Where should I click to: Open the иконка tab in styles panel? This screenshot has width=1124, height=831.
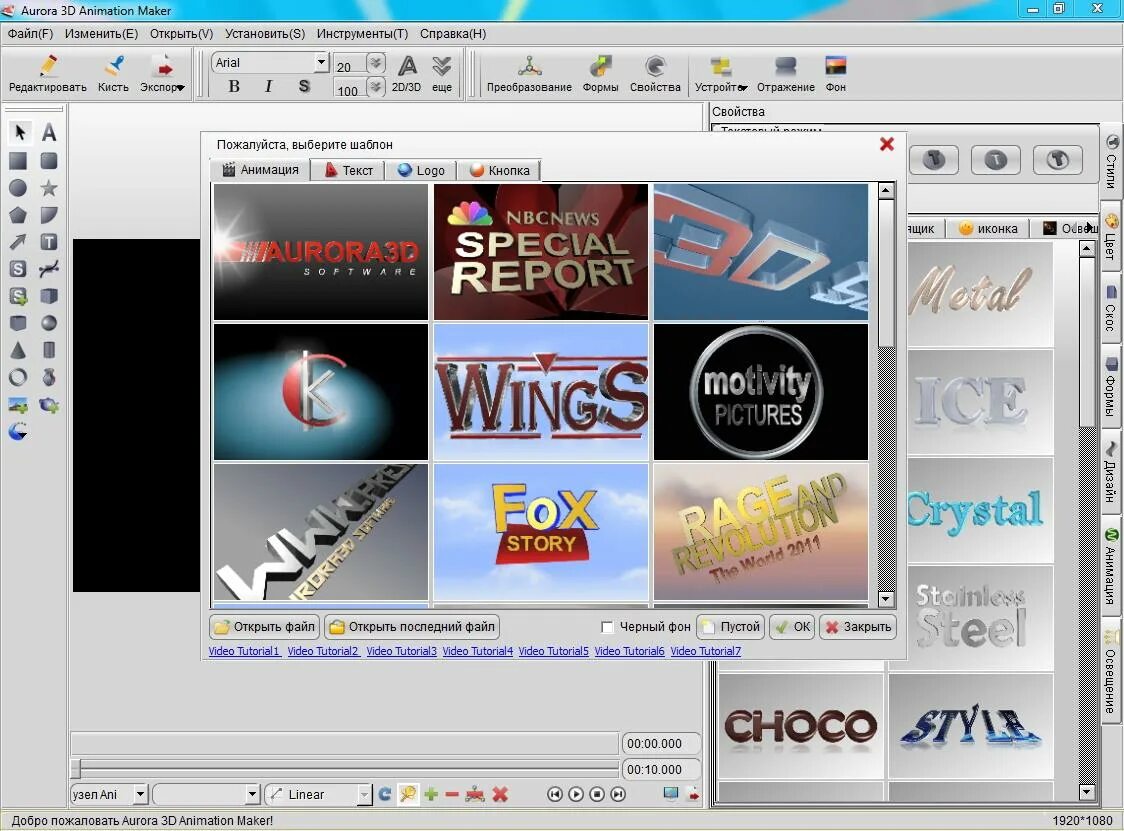click(x=988, y=229)
